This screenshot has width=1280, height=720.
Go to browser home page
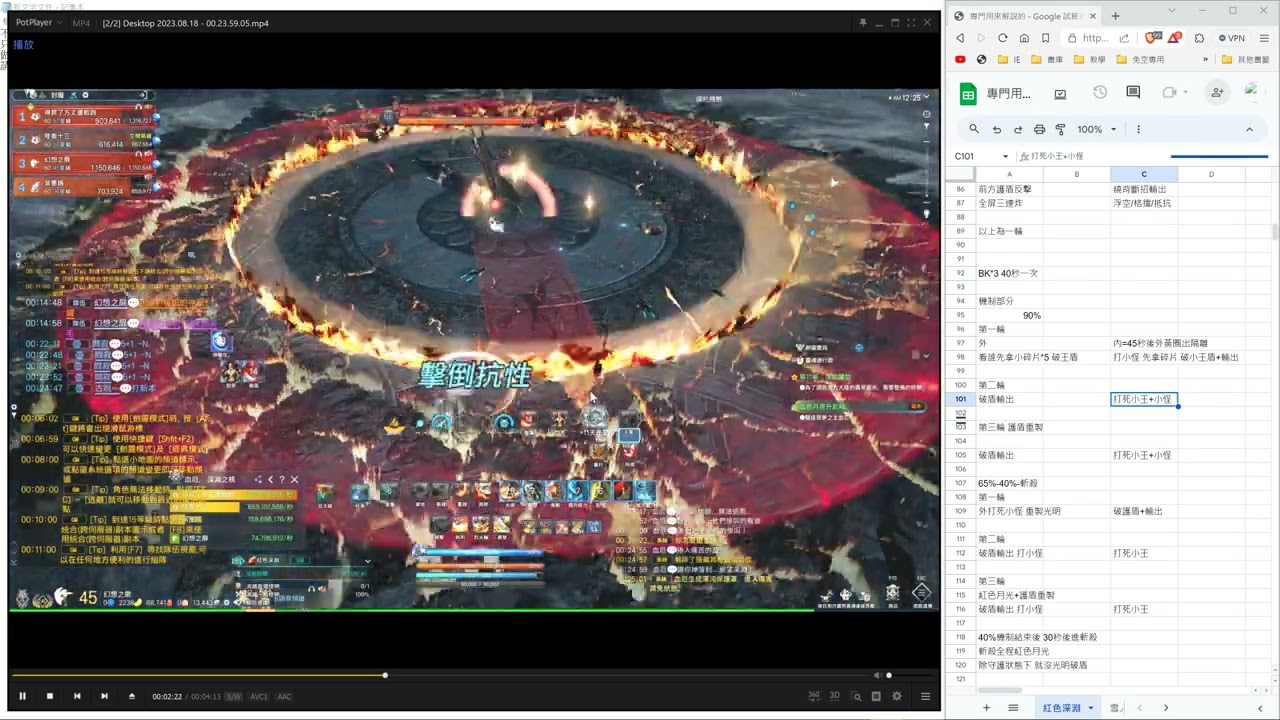click(1024, 38)
